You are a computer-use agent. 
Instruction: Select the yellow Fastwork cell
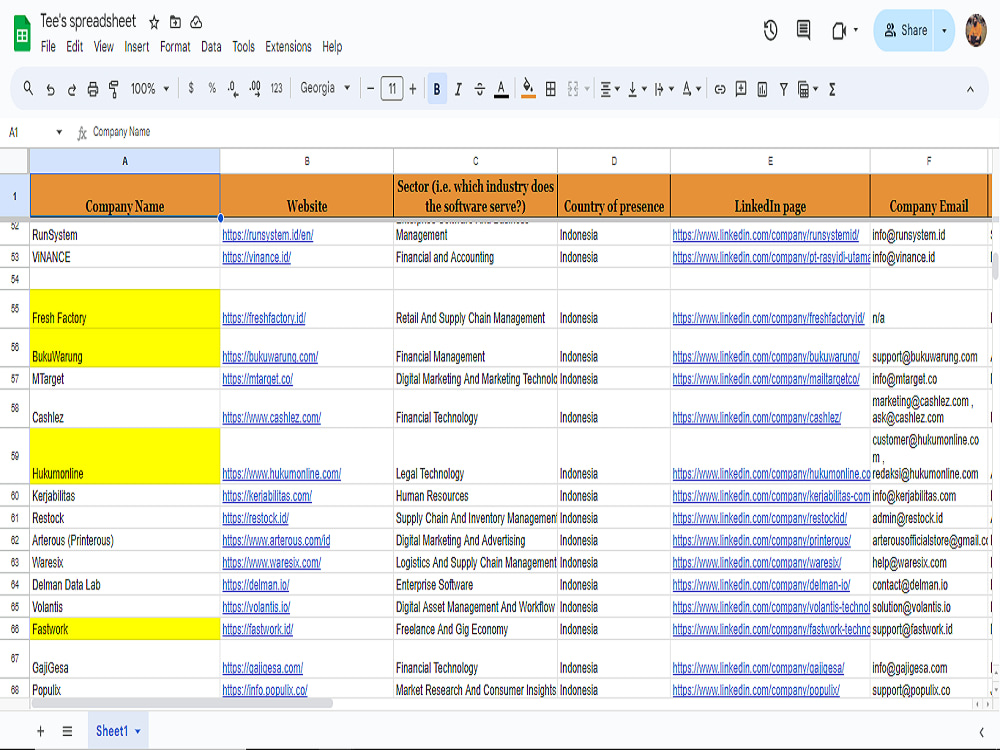[x=125, y=629]
